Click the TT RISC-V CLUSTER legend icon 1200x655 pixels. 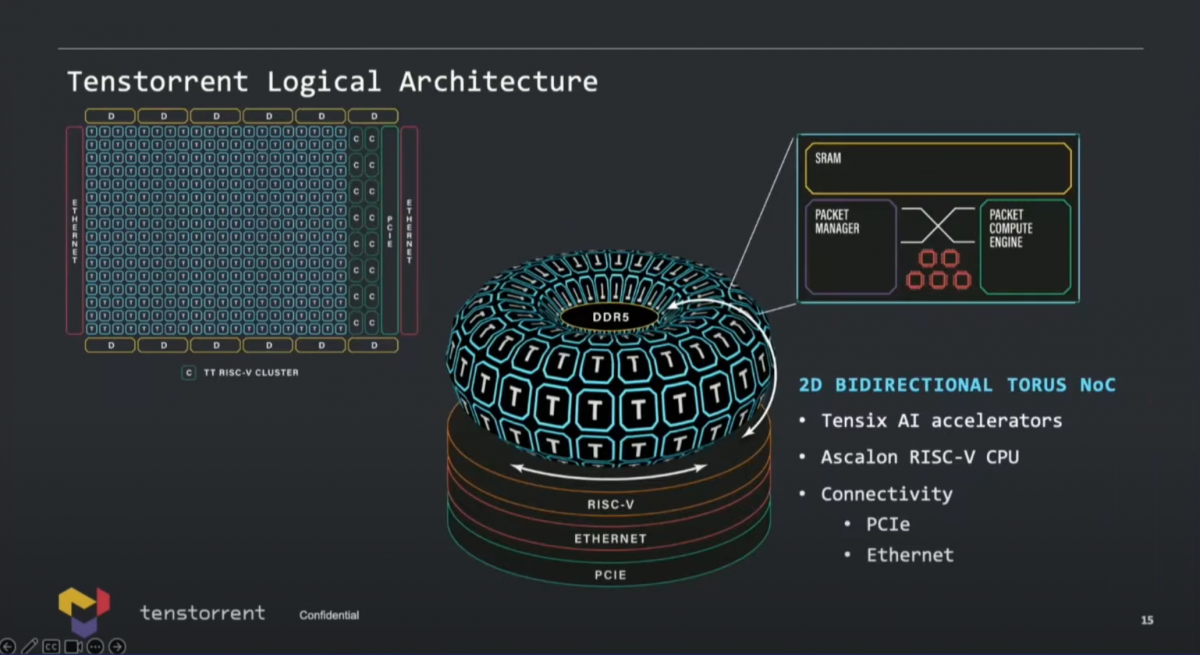click(x=188, y=373)
